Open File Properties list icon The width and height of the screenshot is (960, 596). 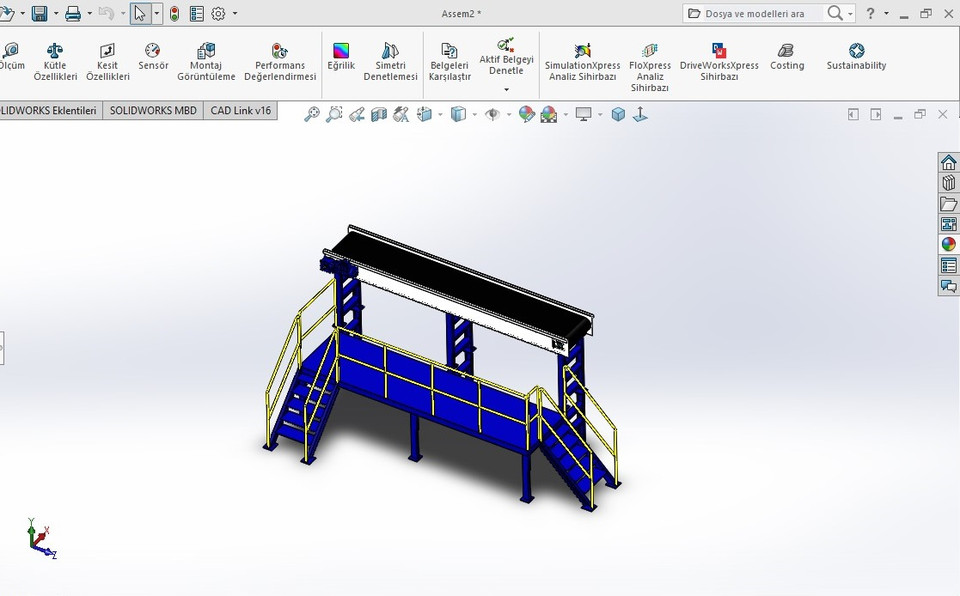pyautogui.click(x=197, y=13)
